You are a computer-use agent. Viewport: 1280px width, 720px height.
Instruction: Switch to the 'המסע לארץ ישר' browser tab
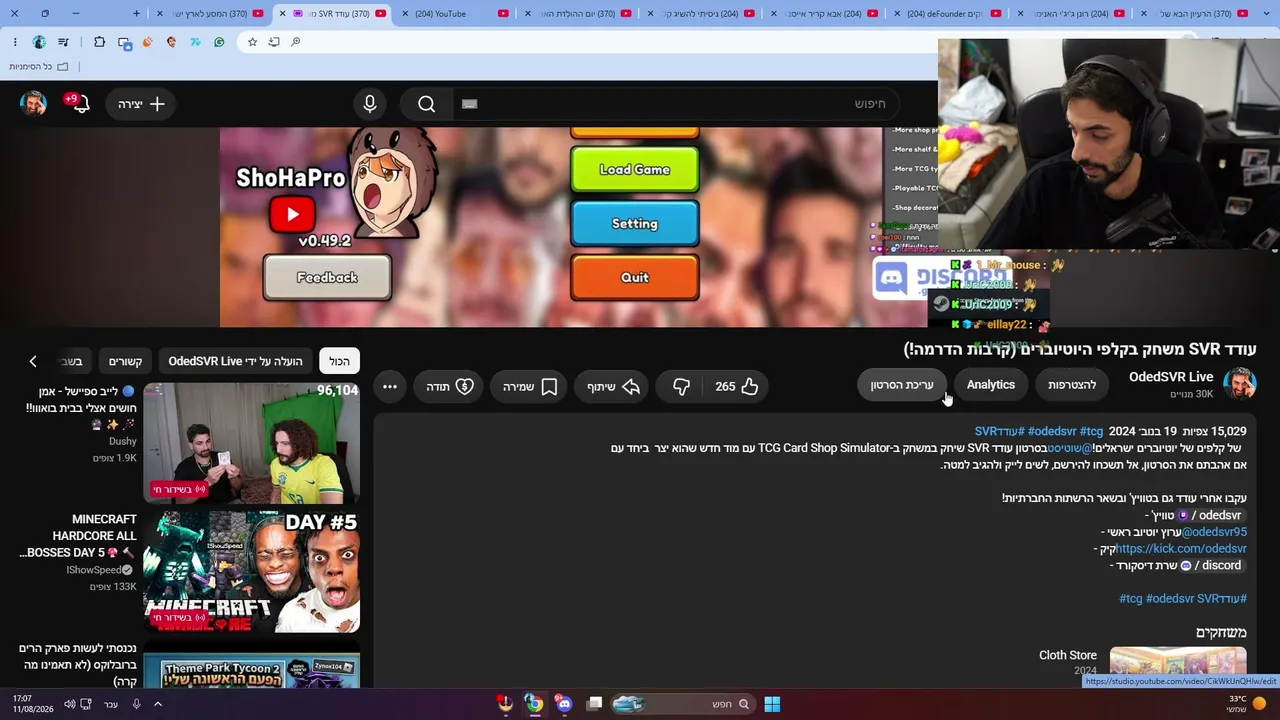(209, 14)
